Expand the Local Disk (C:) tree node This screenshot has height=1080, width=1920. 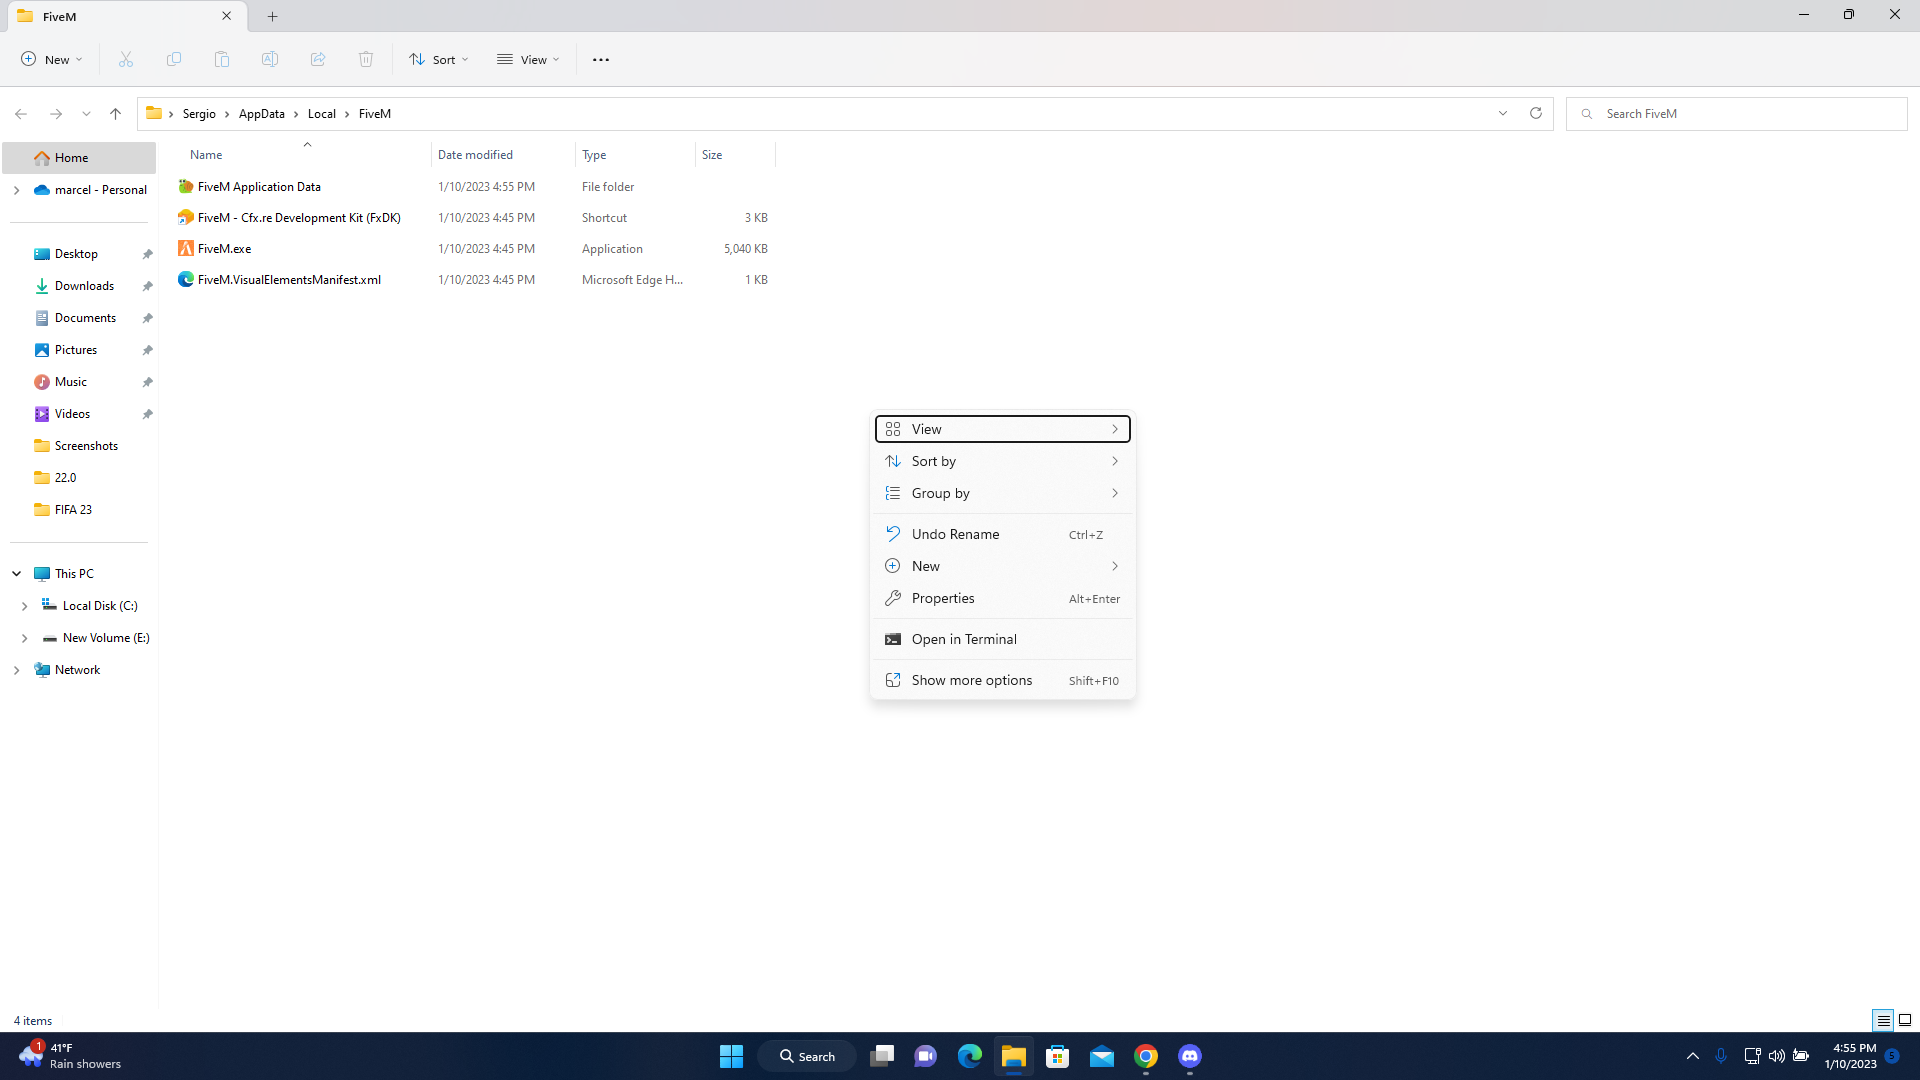[x=24, y=606]
